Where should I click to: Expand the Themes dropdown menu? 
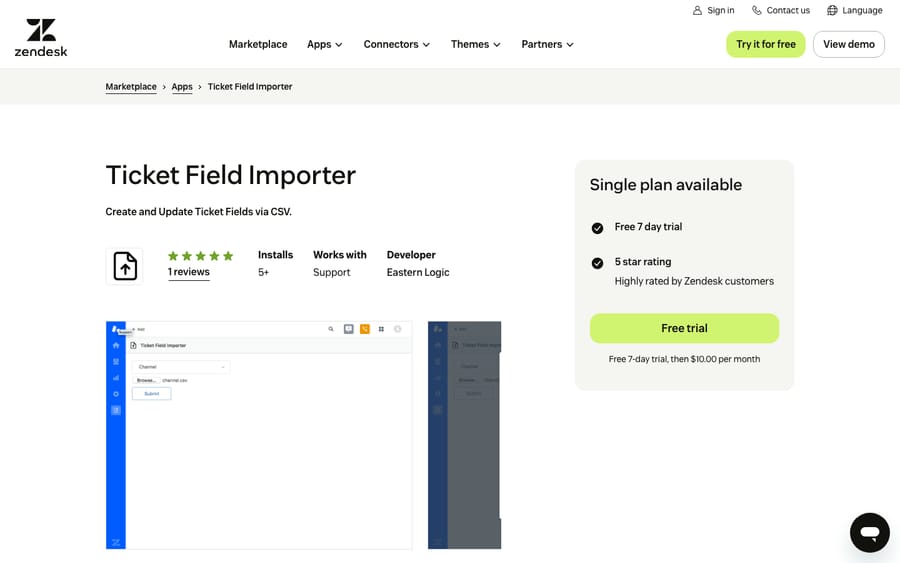tap(475, 44)
